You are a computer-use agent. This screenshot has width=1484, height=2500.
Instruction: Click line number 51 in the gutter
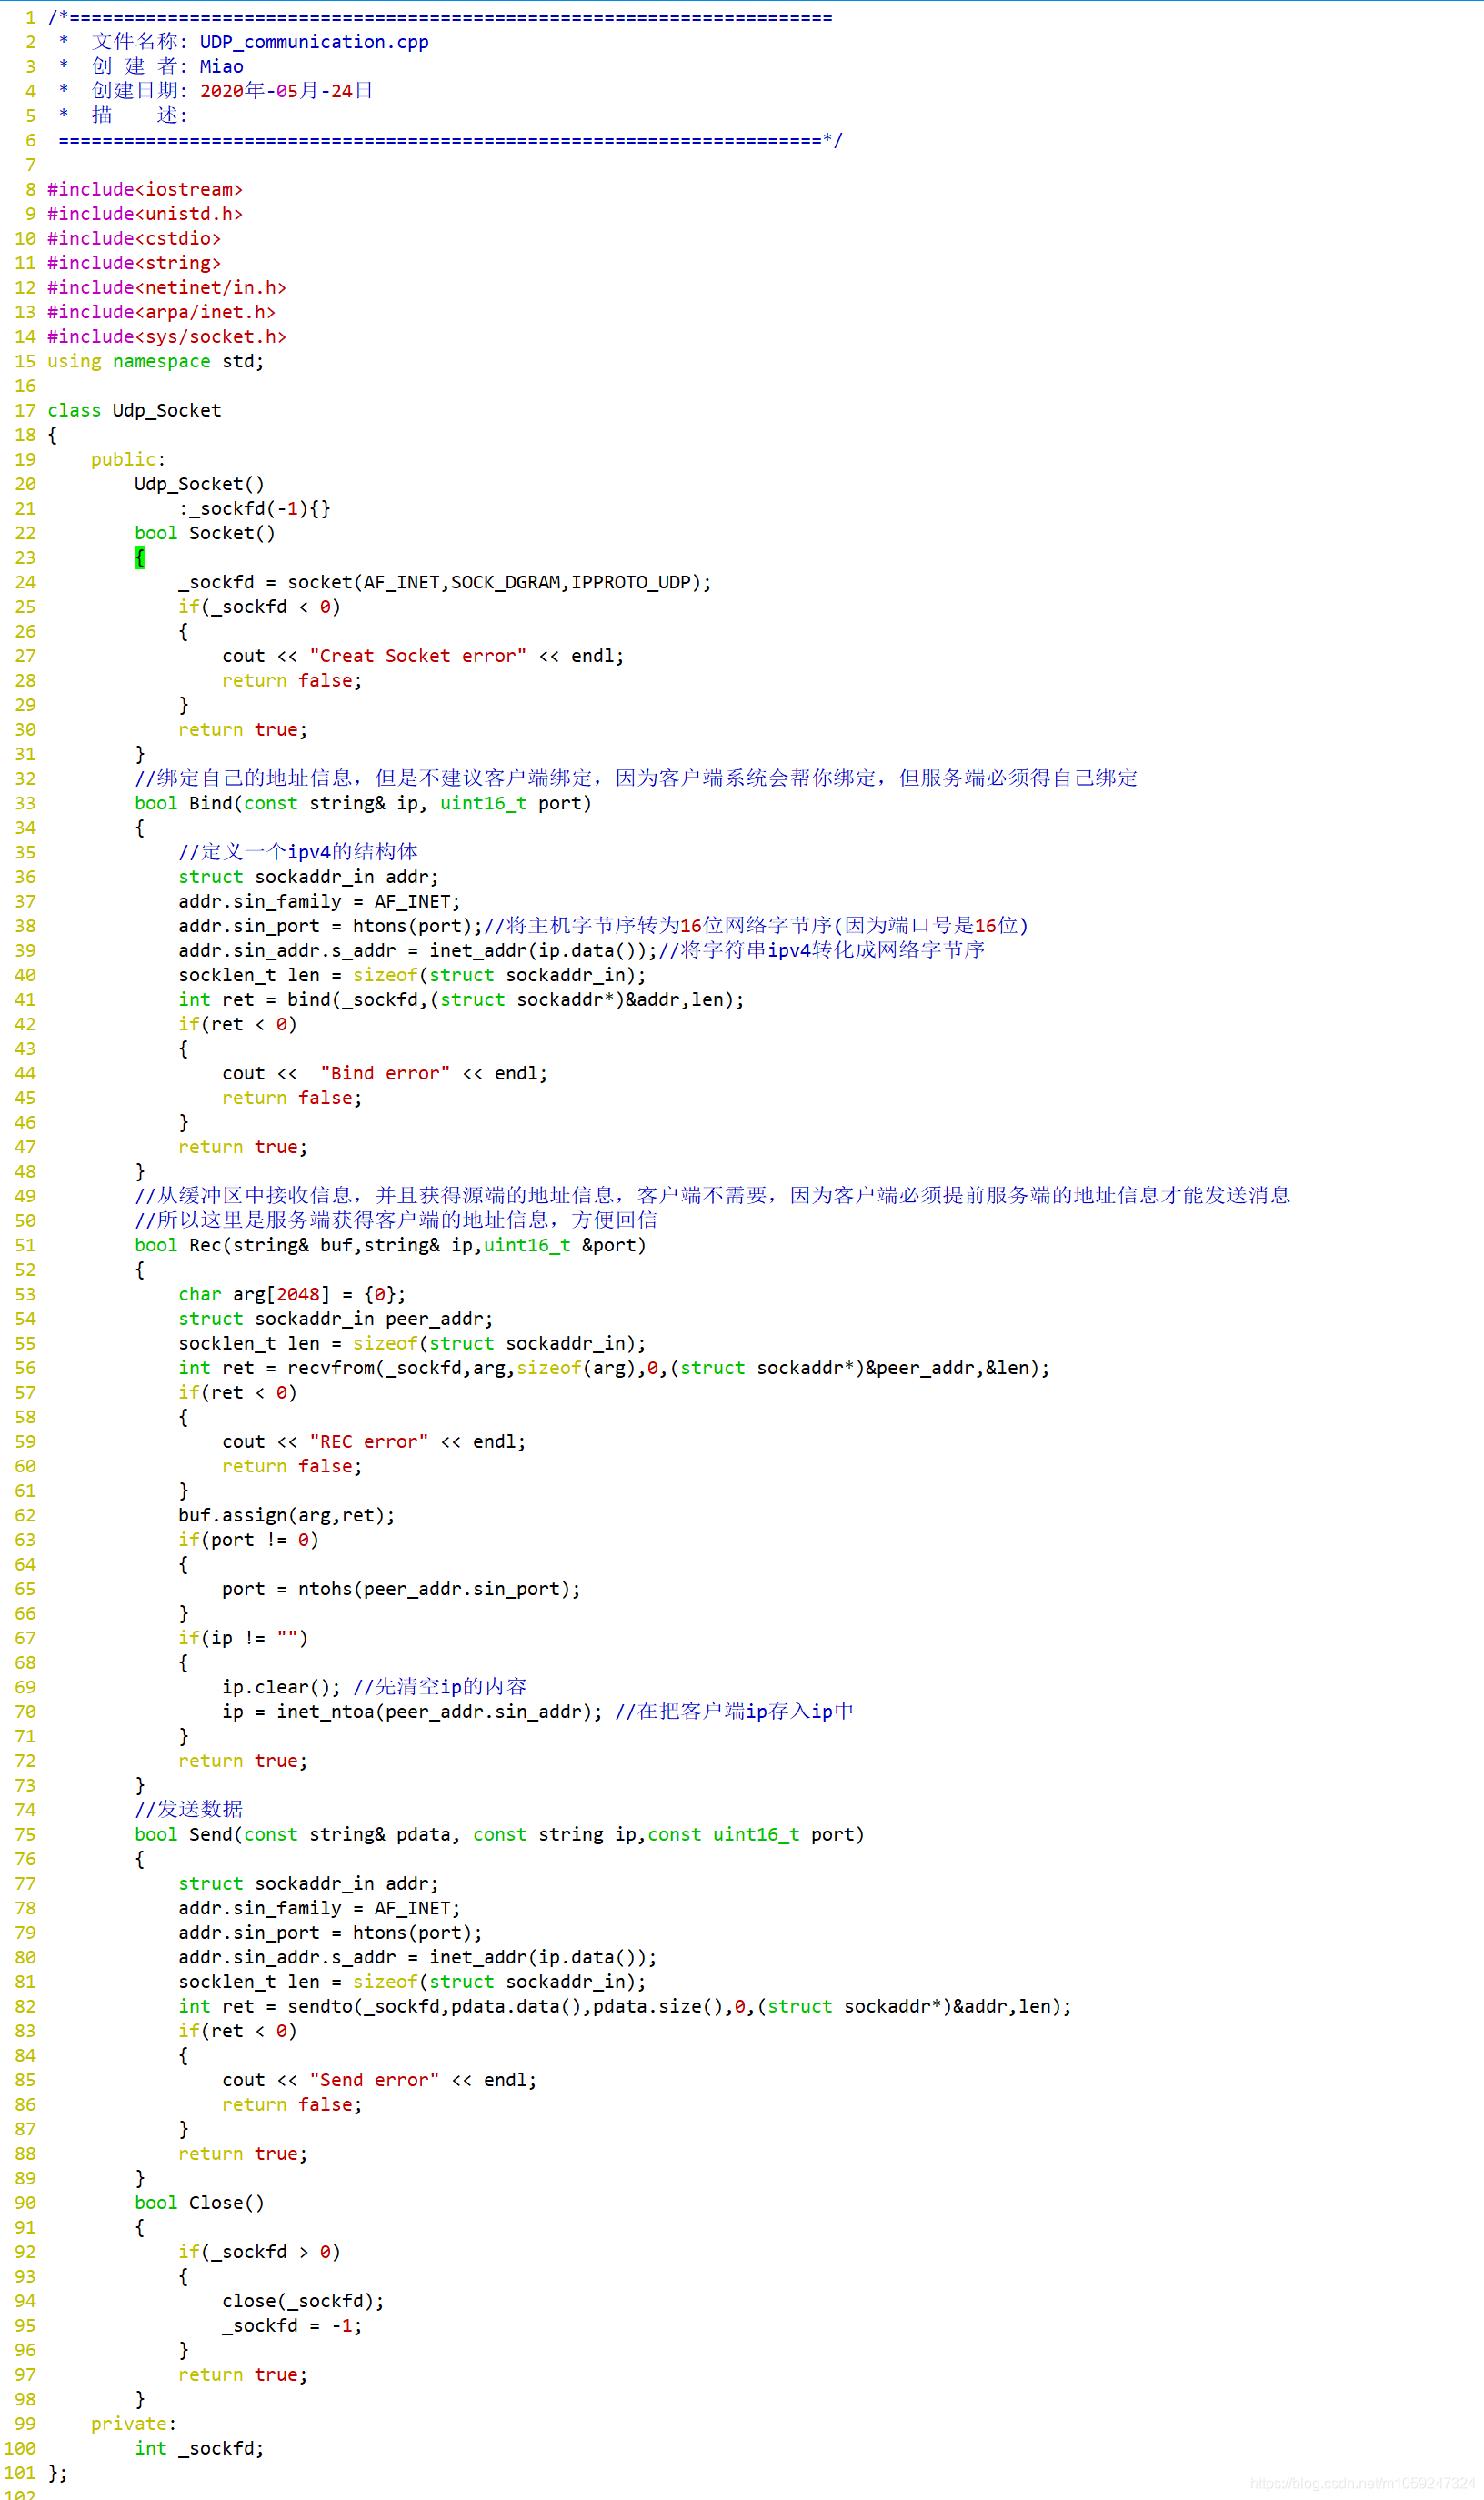(x=25, y=1245)
